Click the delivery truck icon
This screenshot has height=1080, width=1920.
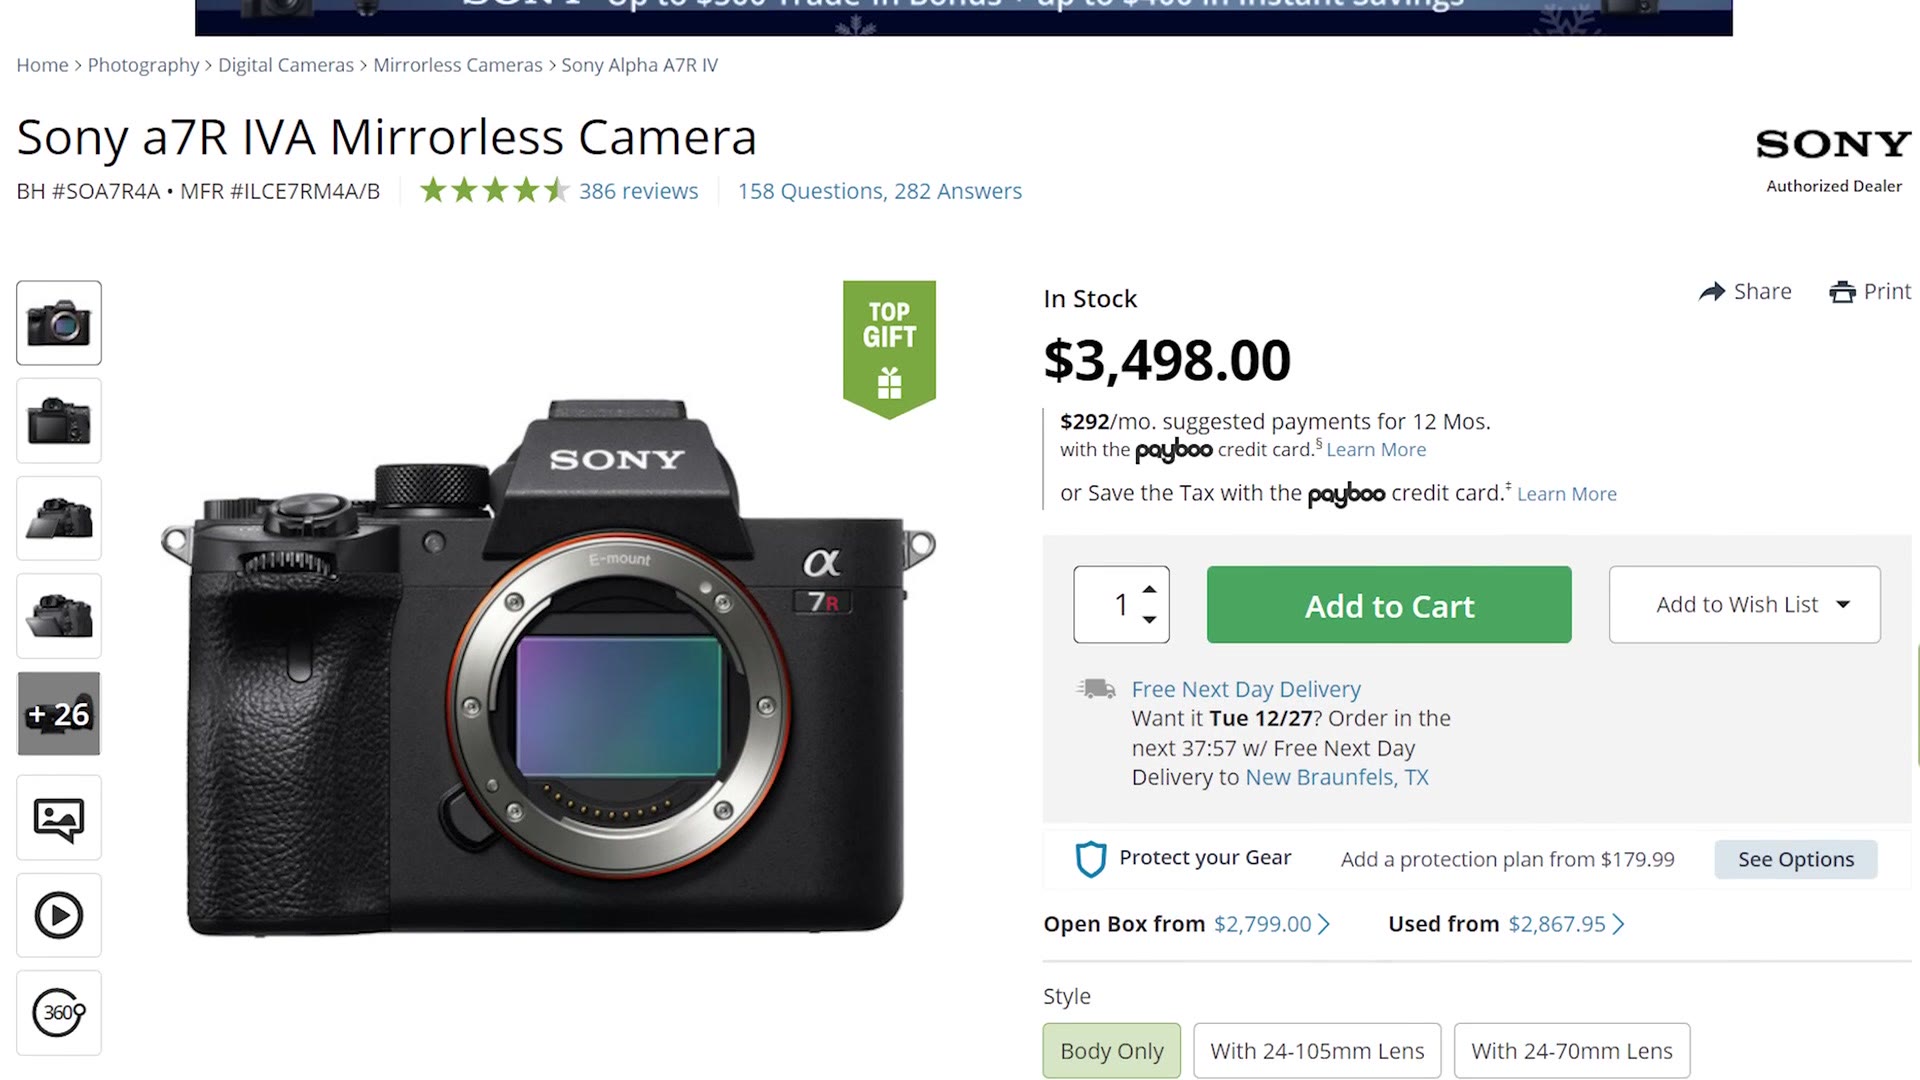click(x=1096, y=688)
